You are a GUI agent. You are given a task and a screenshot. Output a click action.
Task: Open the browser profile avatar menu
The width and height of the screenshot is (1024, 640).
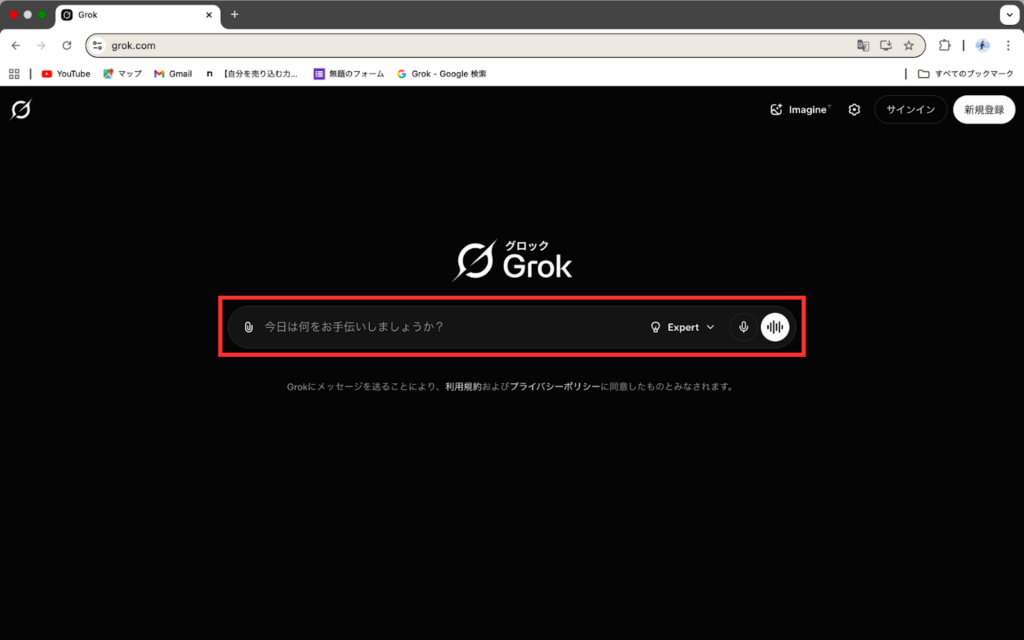[x=982, y=45]
